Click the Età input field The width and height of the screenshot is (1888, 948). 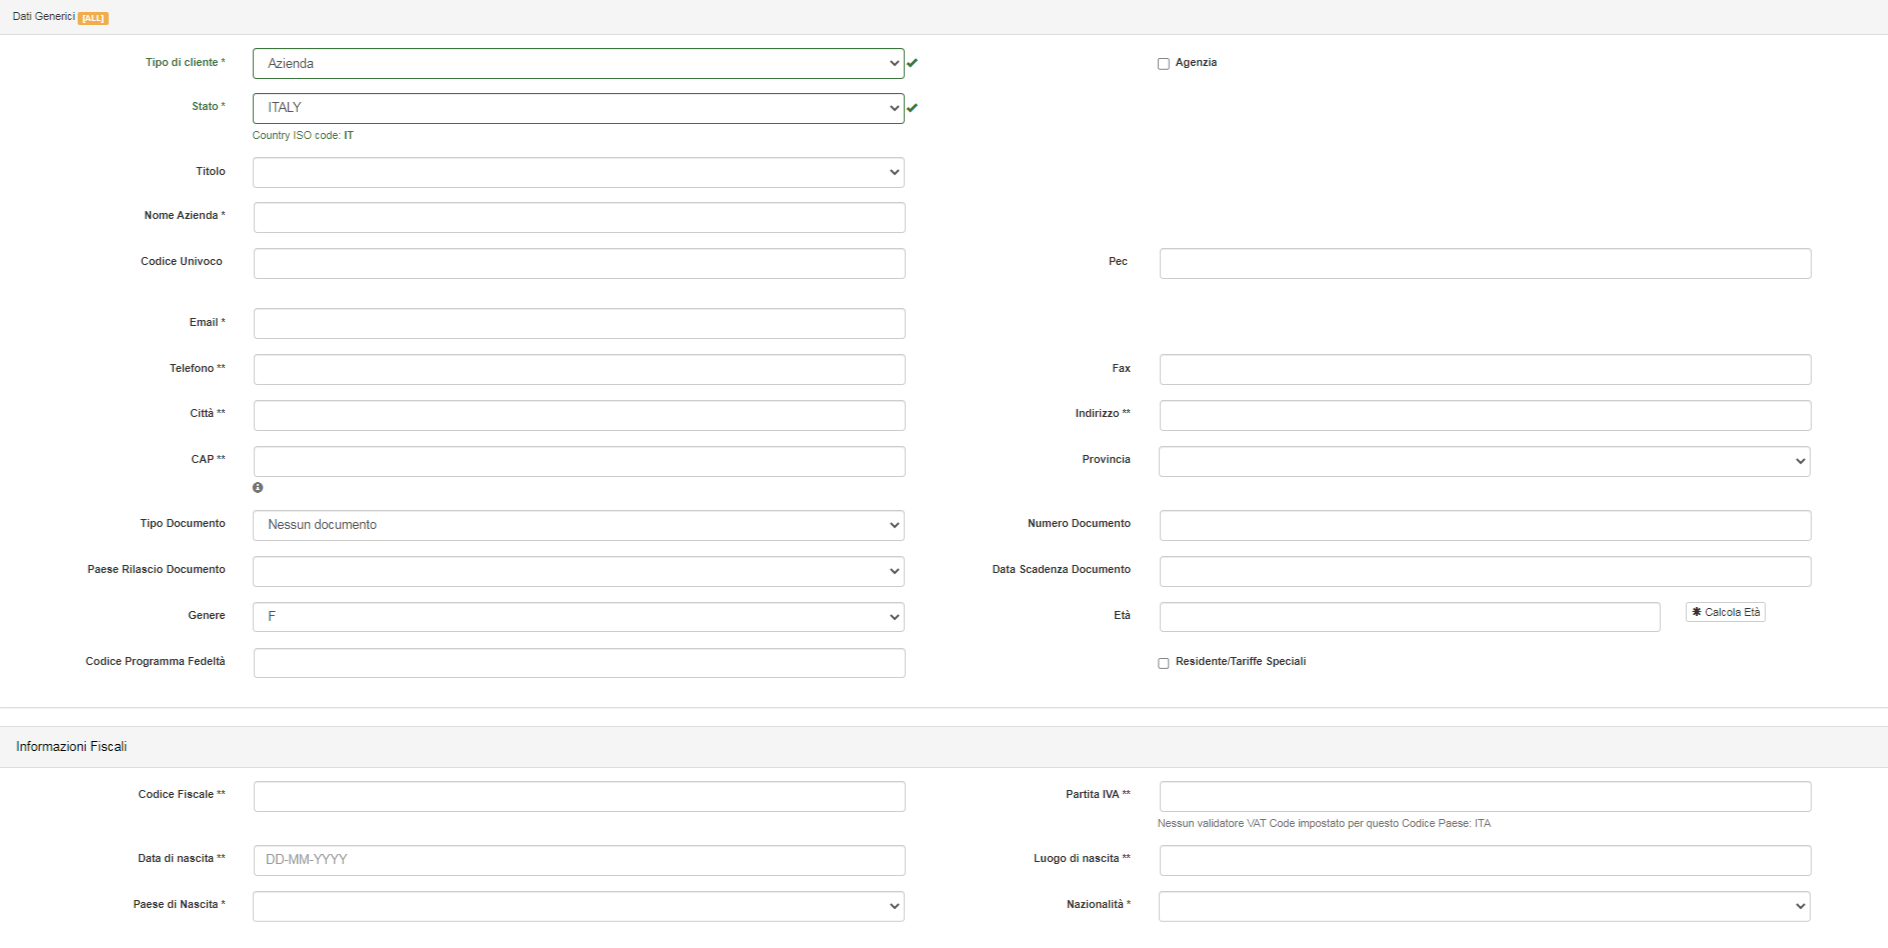[x=1410, y=617]
